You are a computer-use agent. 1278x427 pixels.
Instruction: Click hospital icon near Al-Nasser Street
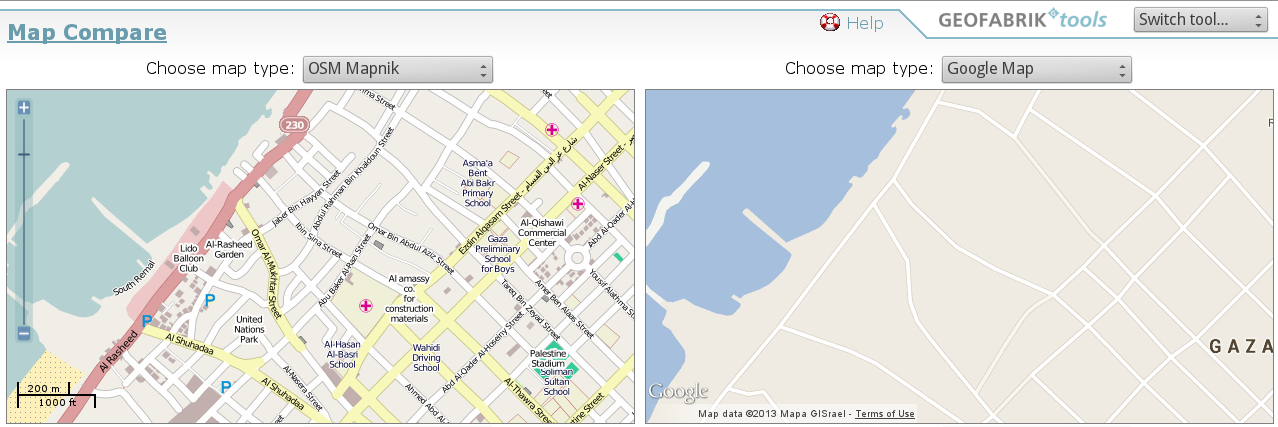(578, 203)
